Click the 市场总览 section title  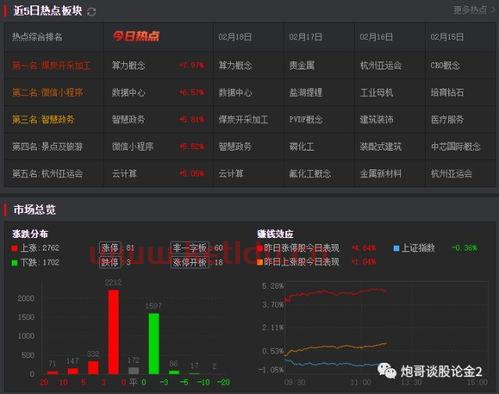click(x=34, y=210)
